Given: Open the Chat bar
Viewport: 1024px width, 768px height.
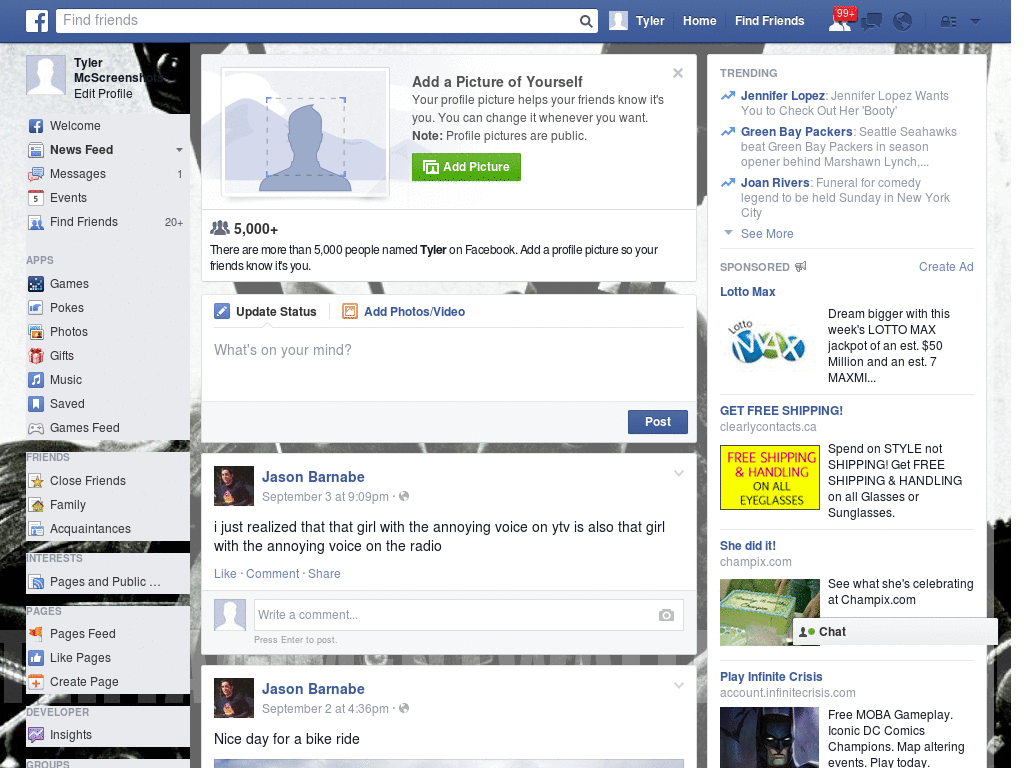Looking at the screenshot, I should point(895,632).
